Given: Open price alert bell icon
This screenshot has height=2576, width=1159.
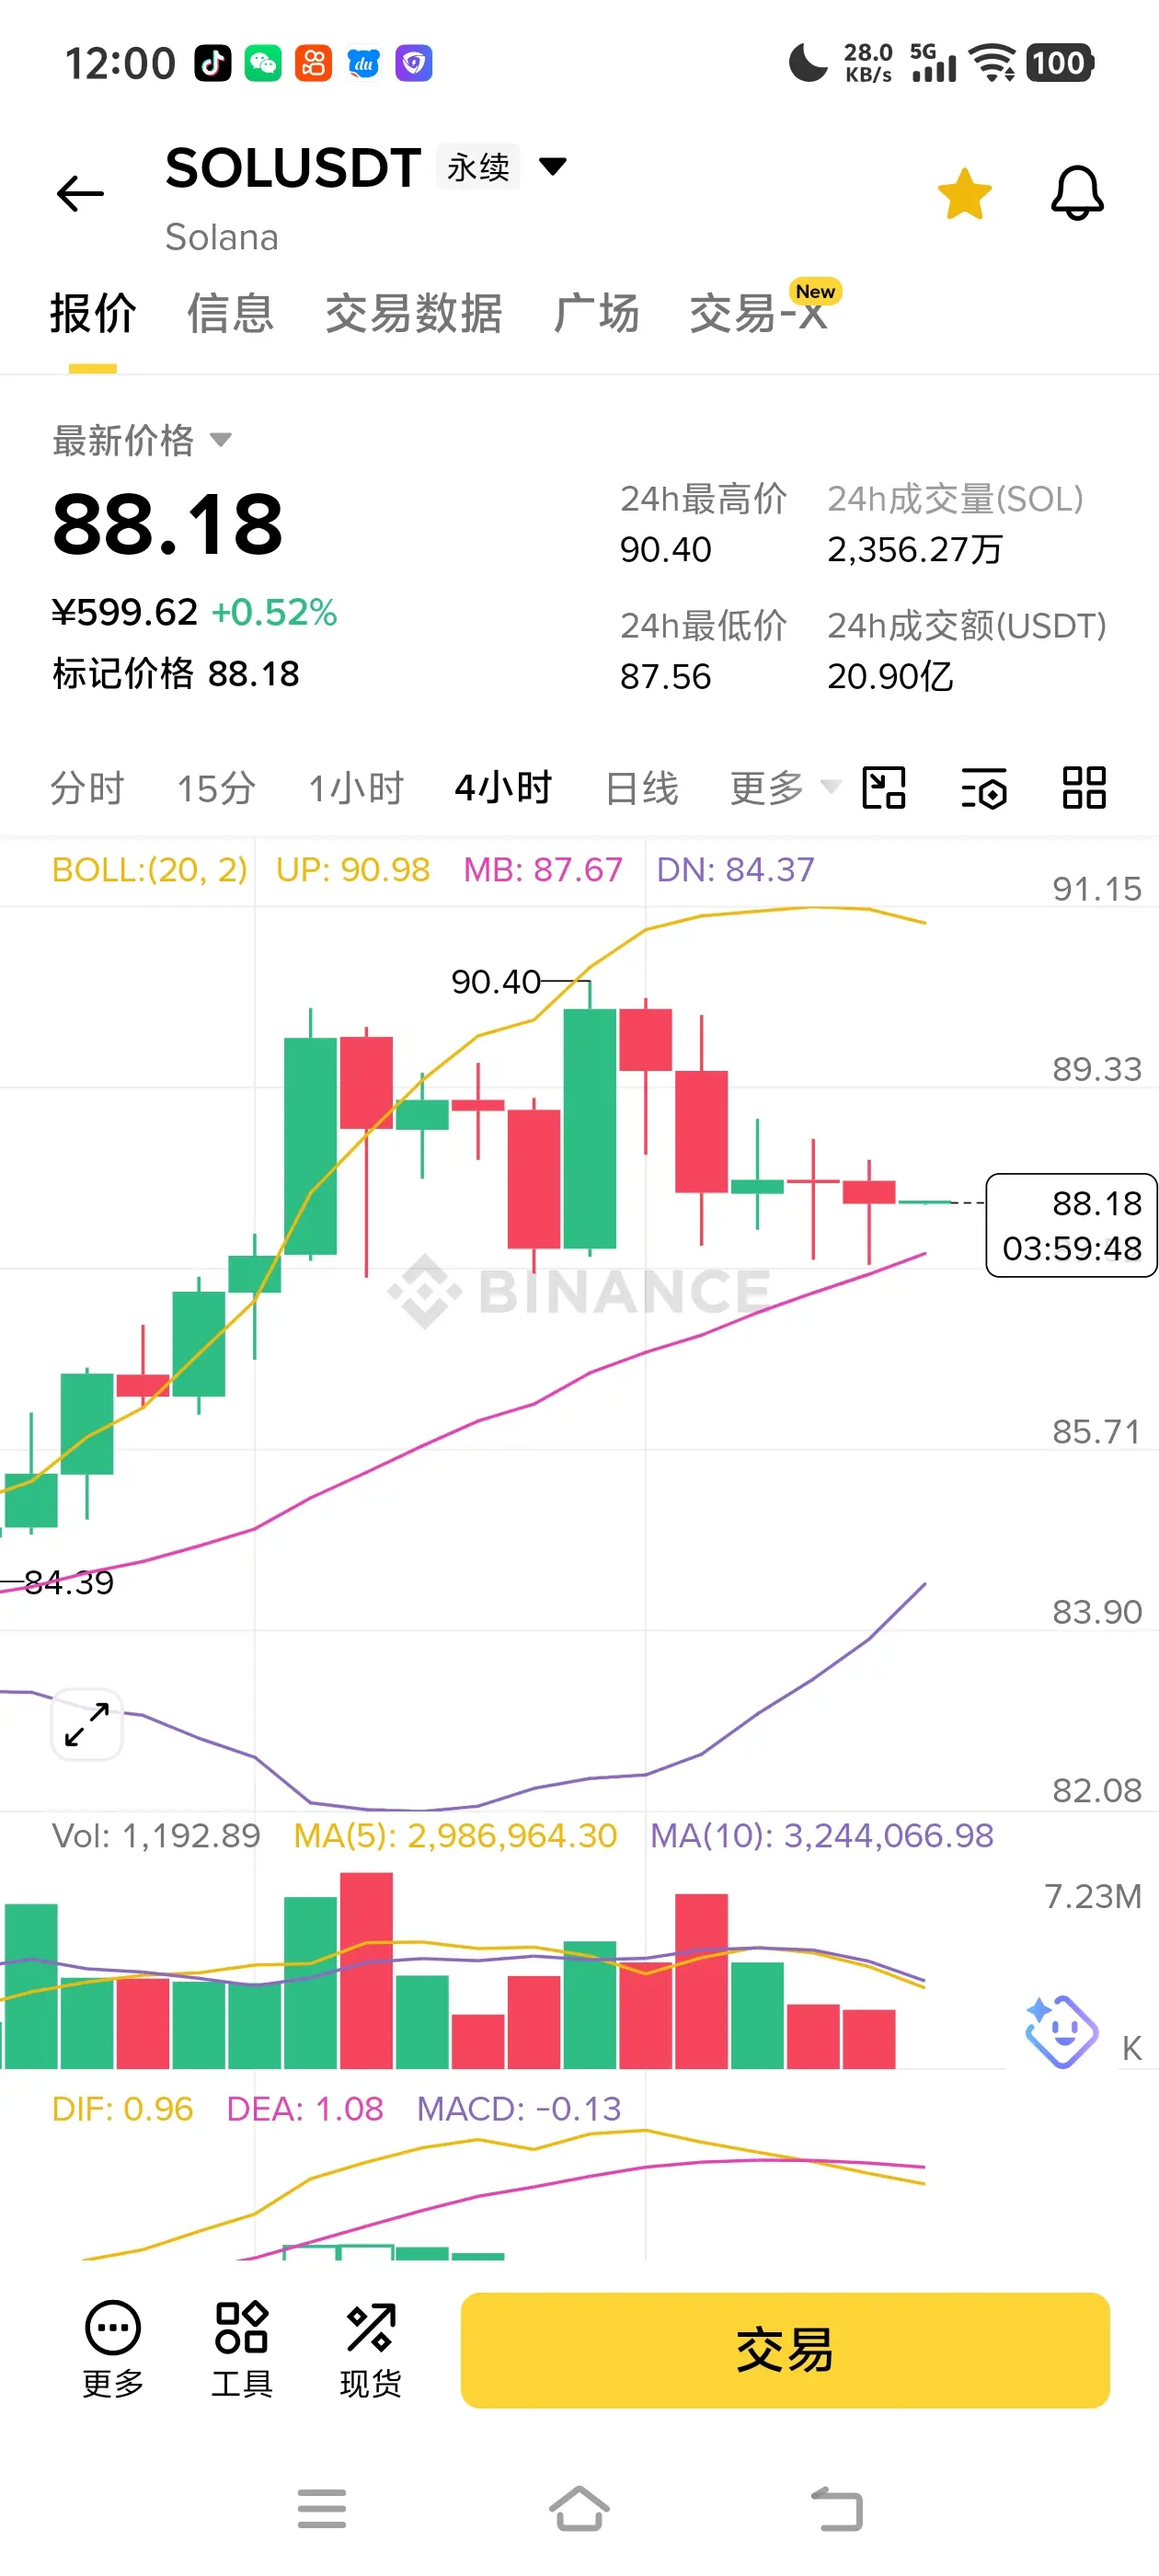Looking at the screenshot, I should pyautogui.click(x=1077, y=193).
